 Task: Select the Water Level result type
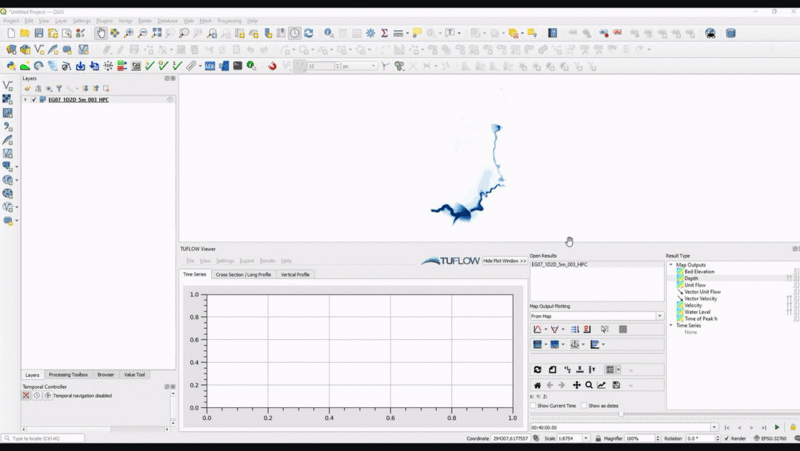[698, 311]
